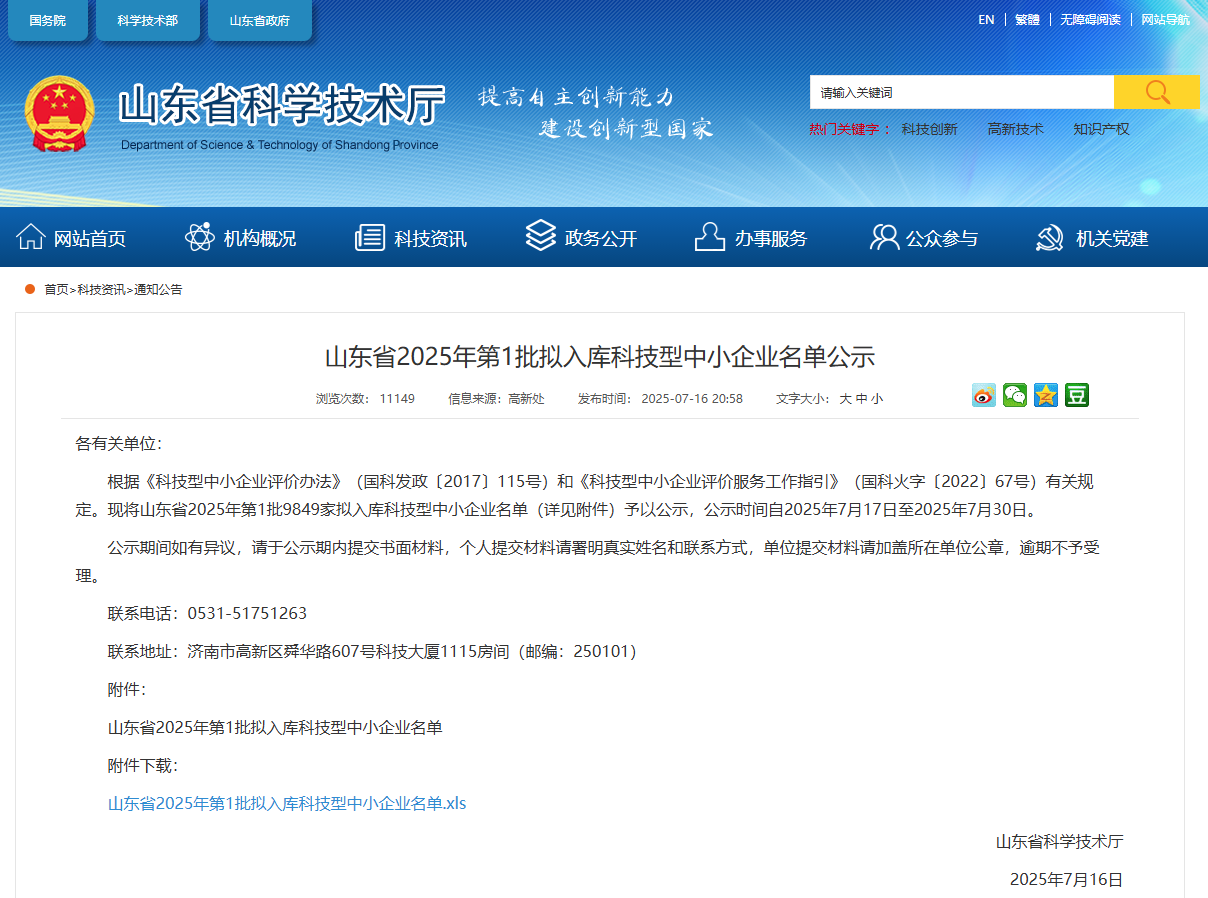Switch site language via EN link
The height and width of the screenshot is (898, 1208).
[x=986, y=20]
